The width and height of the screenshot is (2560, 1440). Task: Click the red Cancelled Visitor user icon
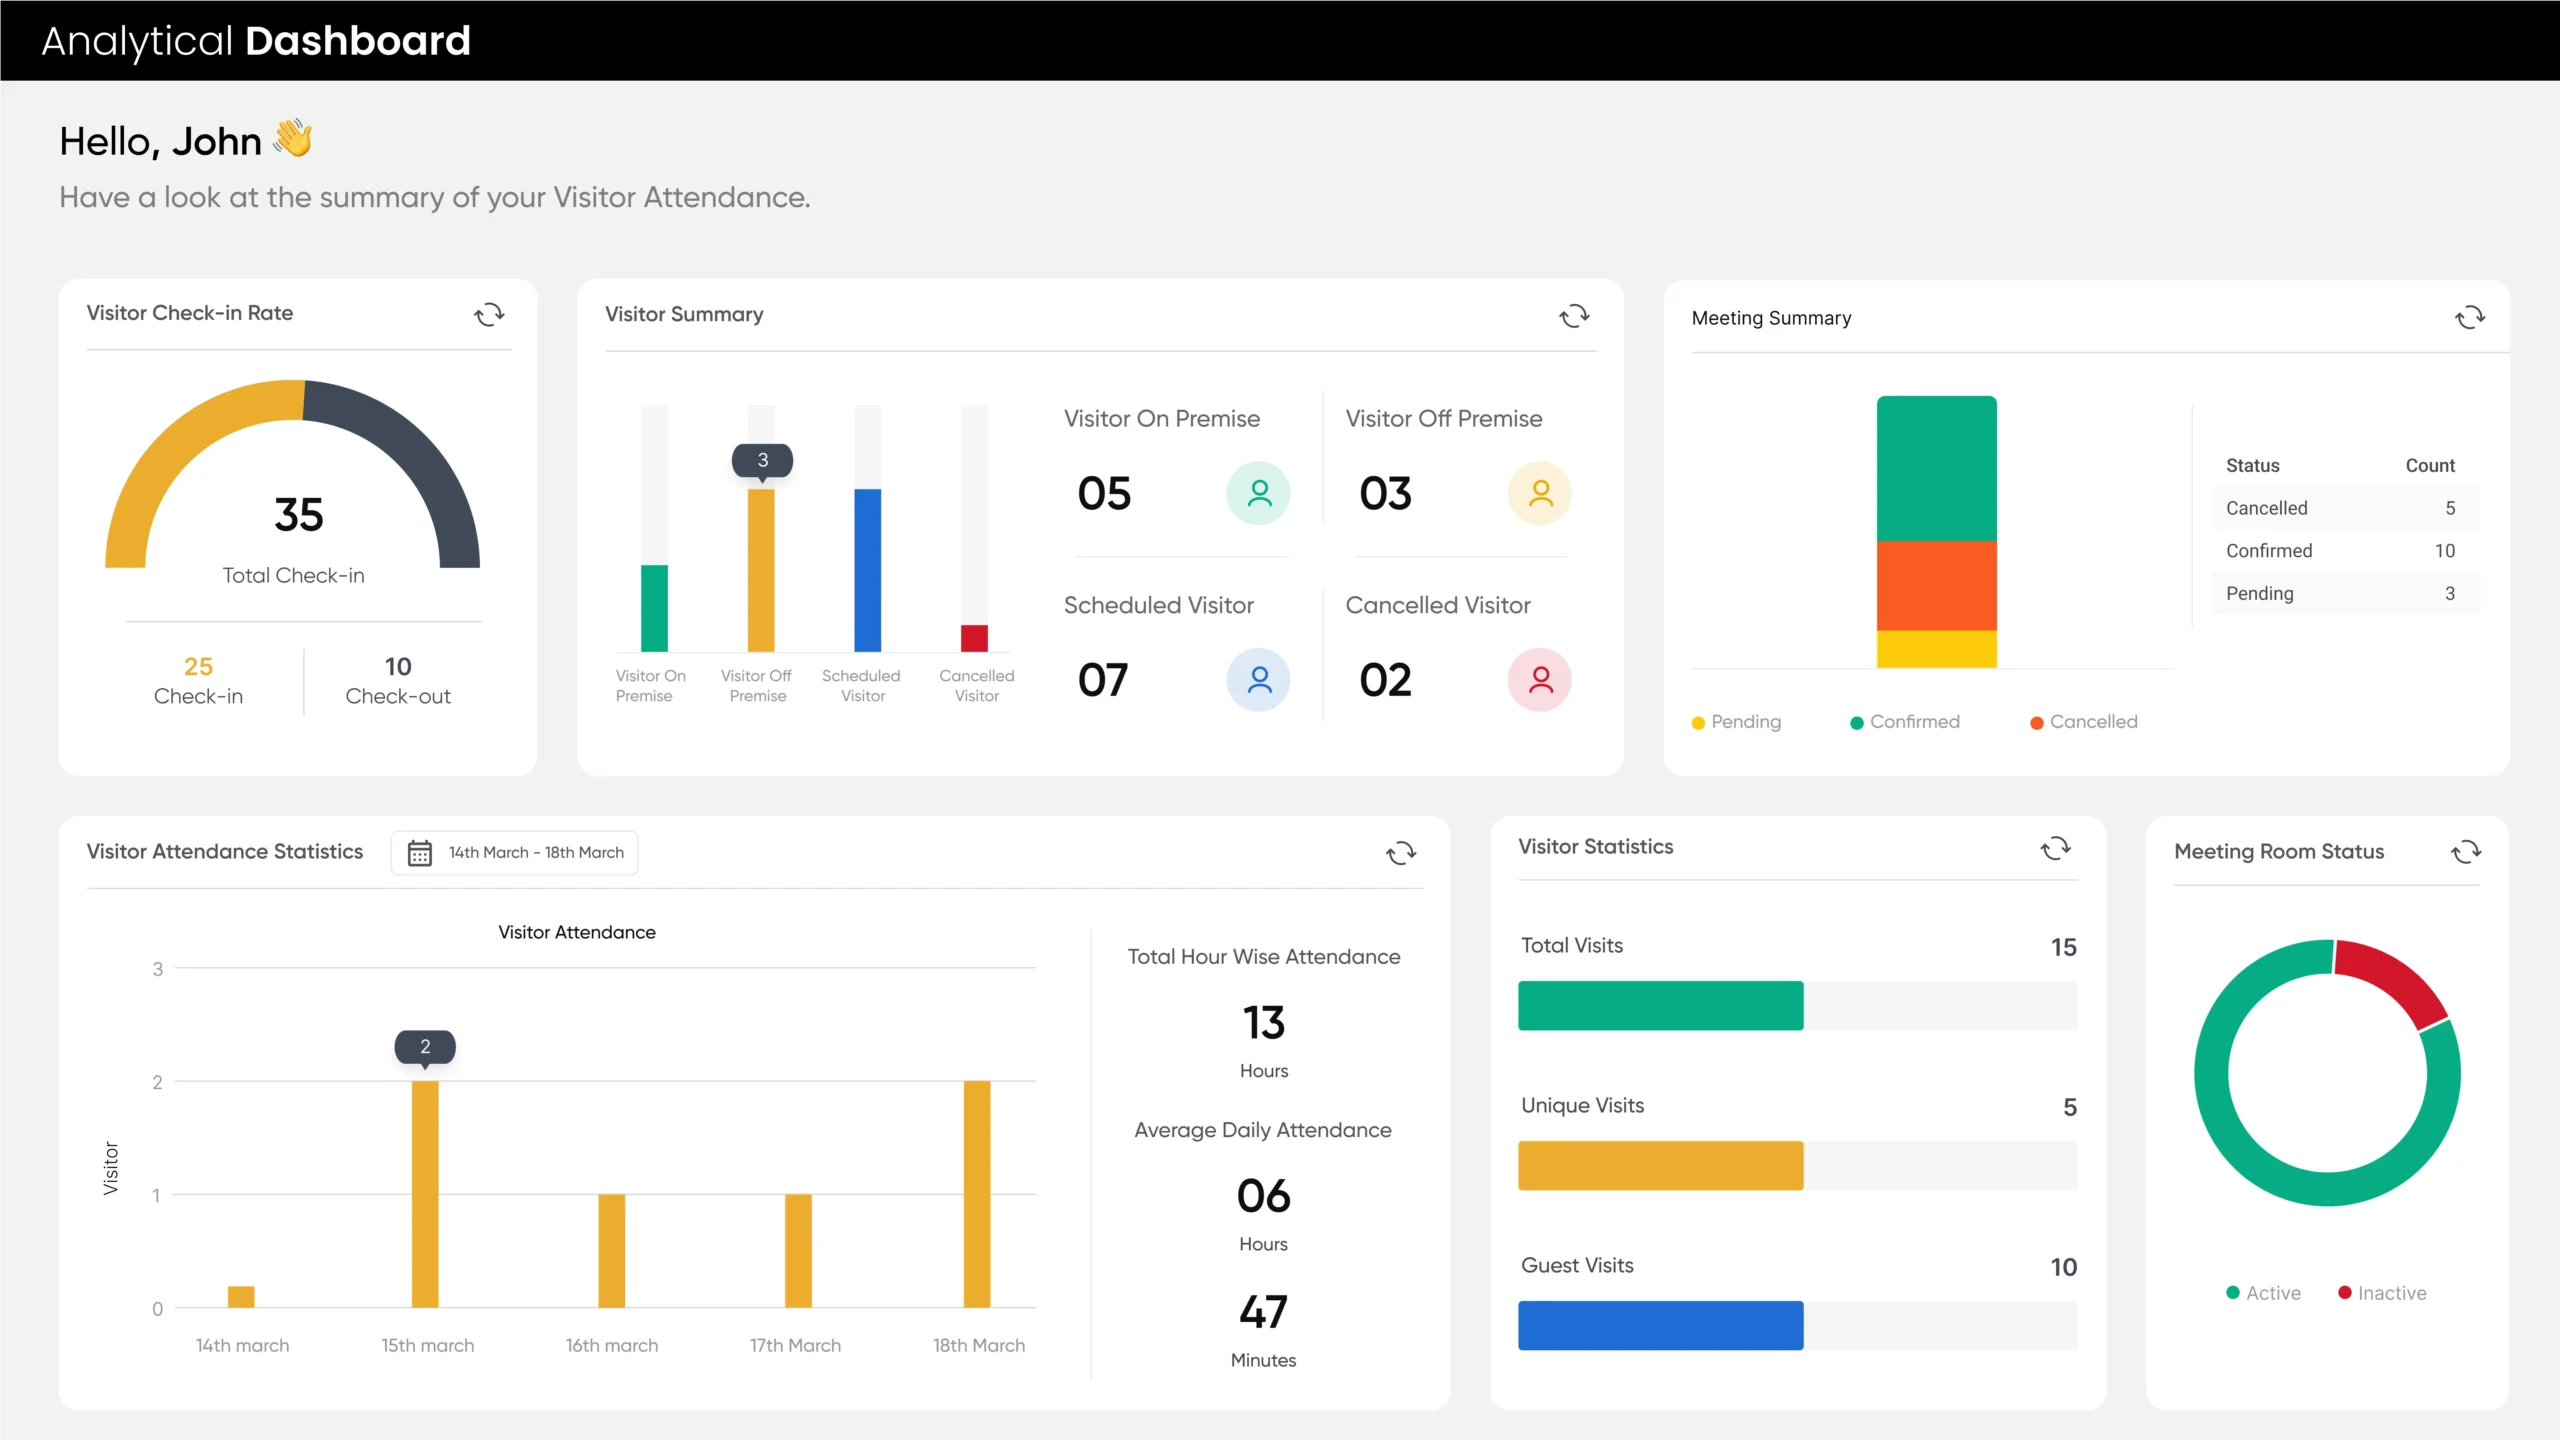1540,680
